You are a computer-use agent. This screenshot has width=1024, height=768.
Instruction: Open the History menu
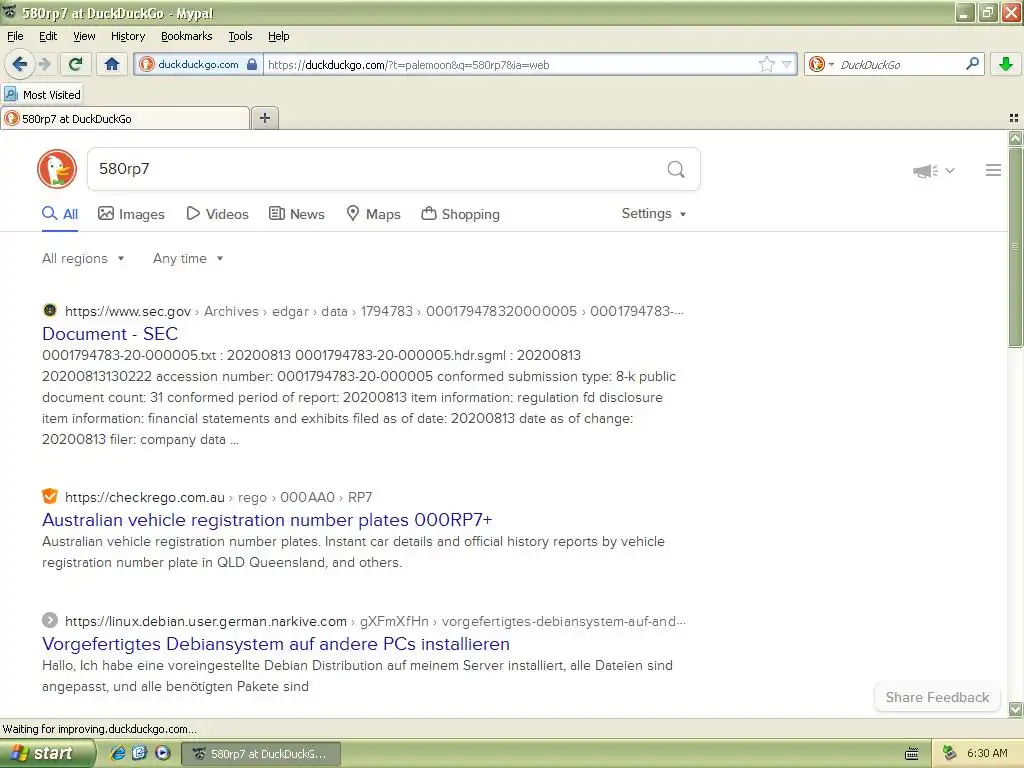[x=127, y=36]
